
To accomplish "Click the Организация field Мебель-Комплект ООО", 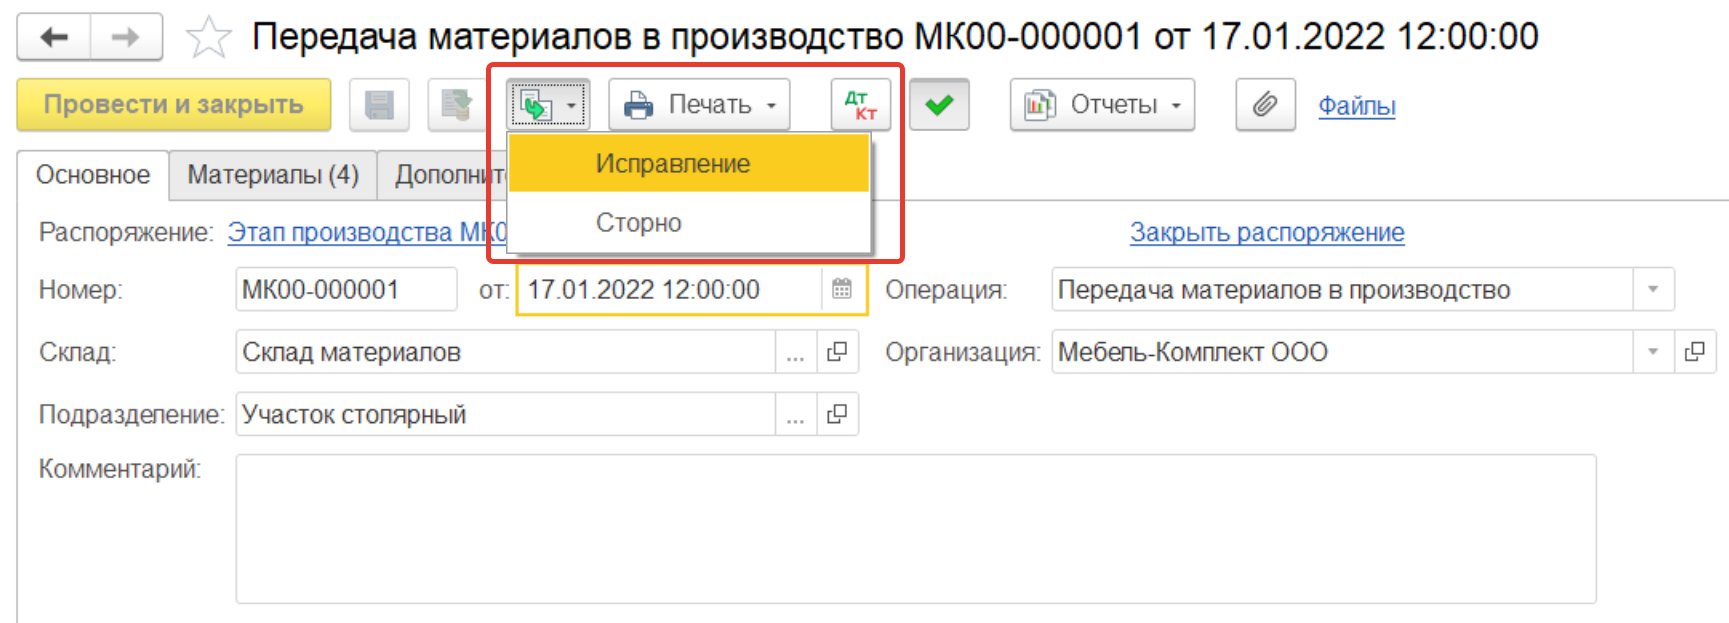I will pos(1342,352).
